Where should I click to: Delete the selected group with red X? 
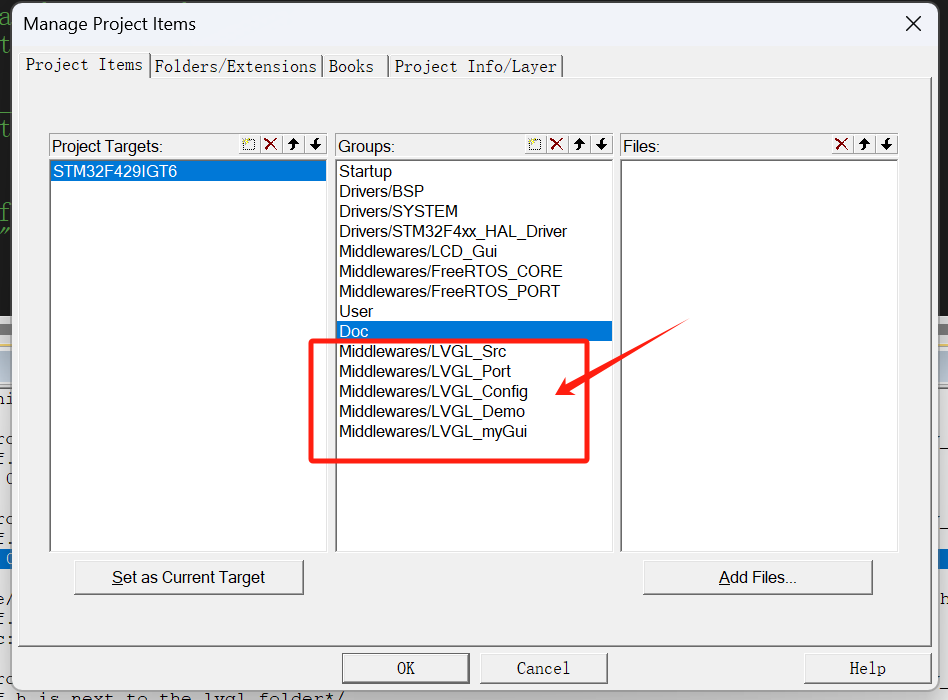click(x=557, y=145)
